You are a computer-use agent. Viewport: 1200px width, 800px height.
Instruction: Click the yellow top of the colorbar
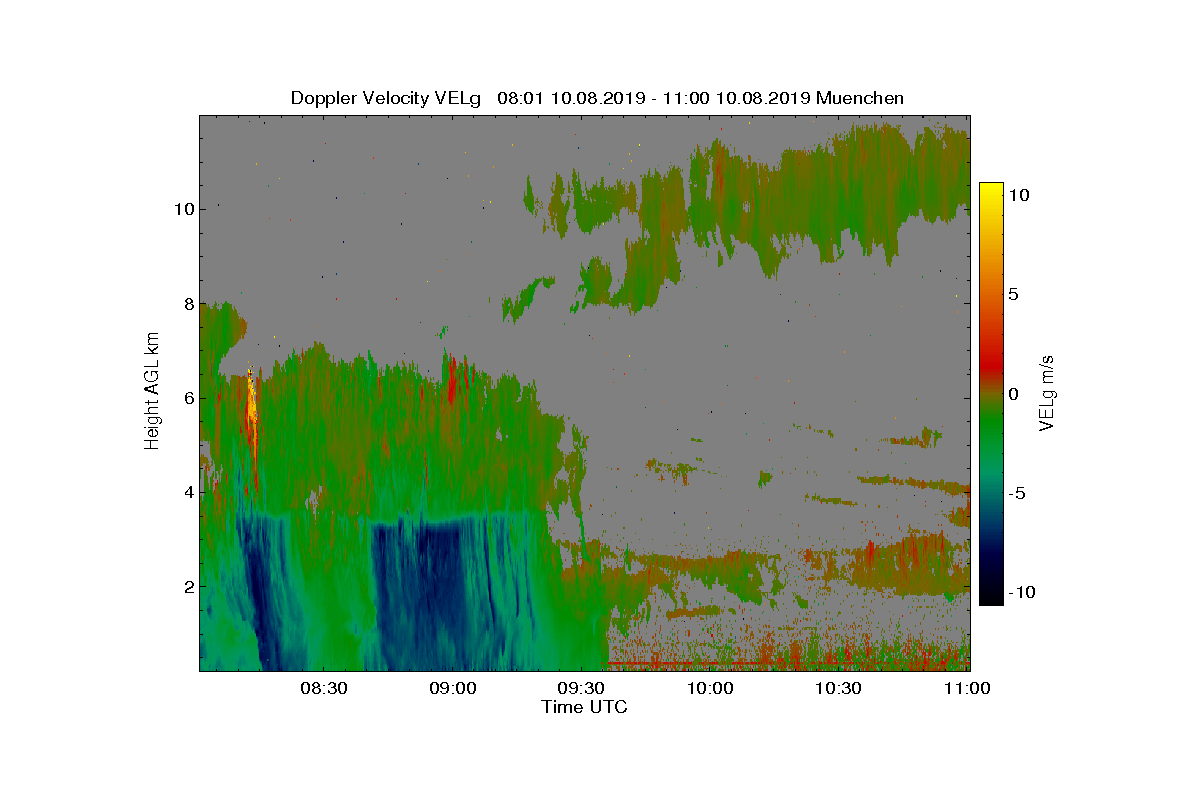991,192
